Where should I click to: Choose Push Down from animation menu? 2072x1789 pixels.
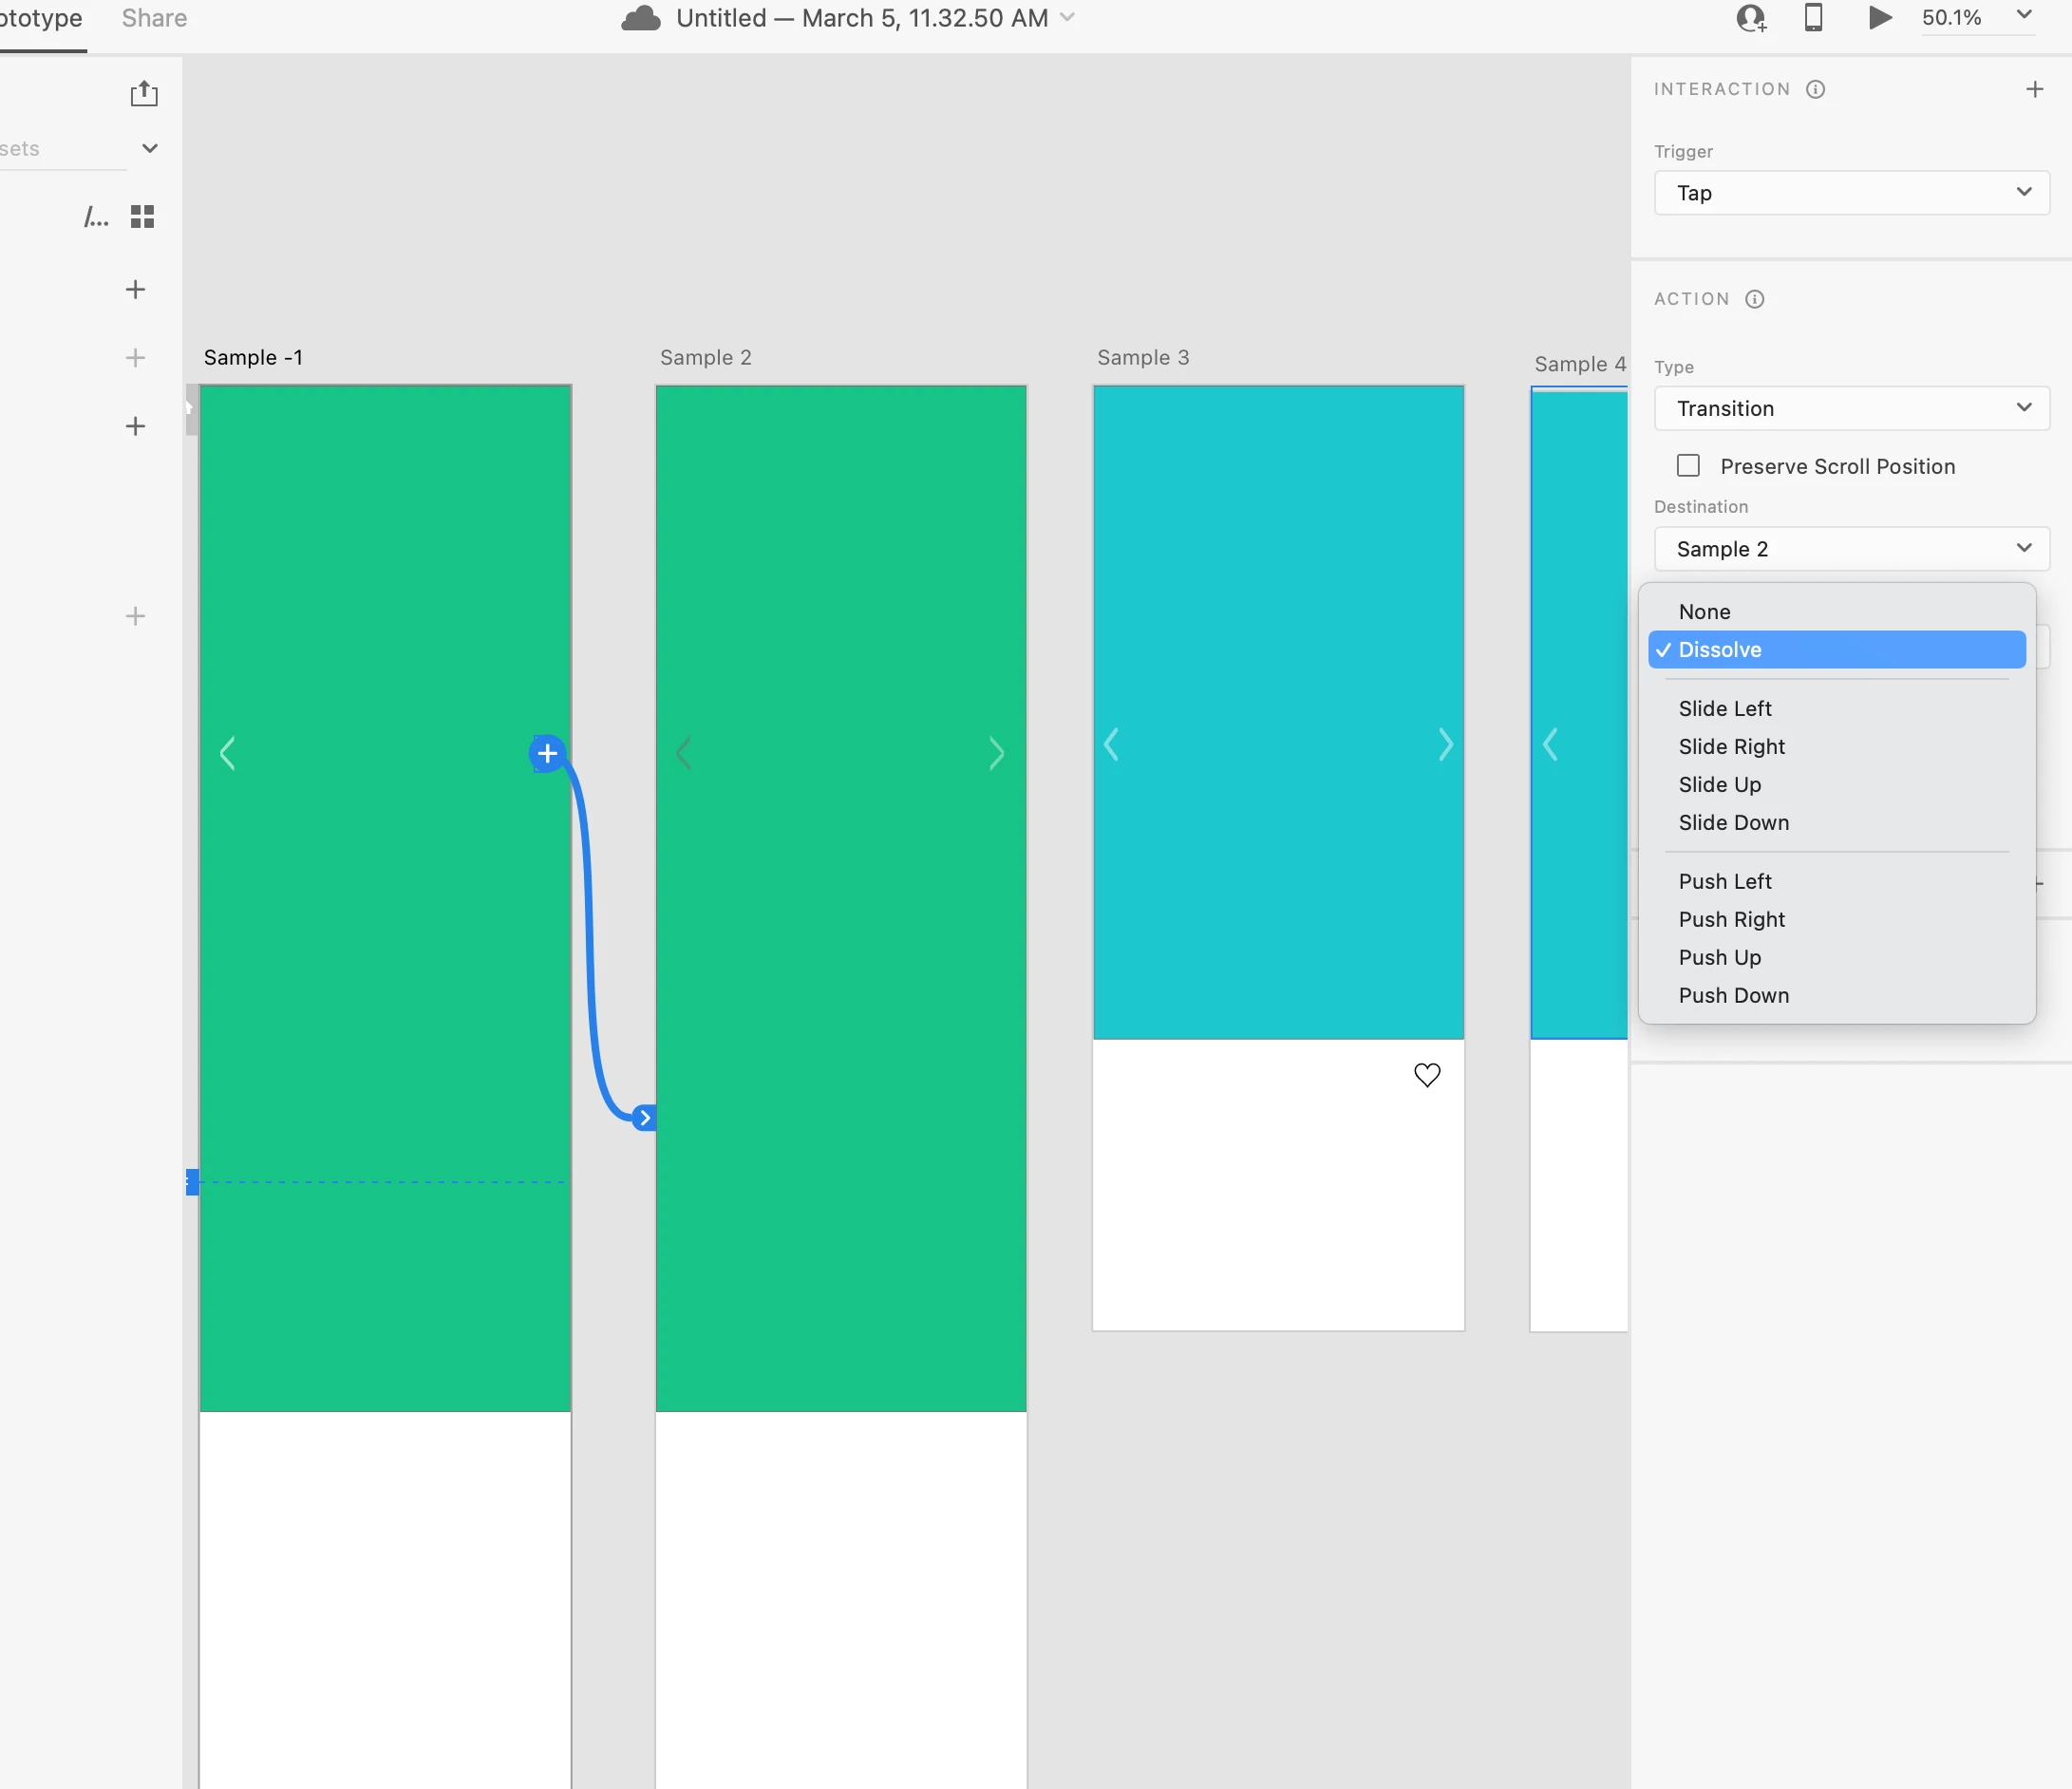coord(1733,996)
